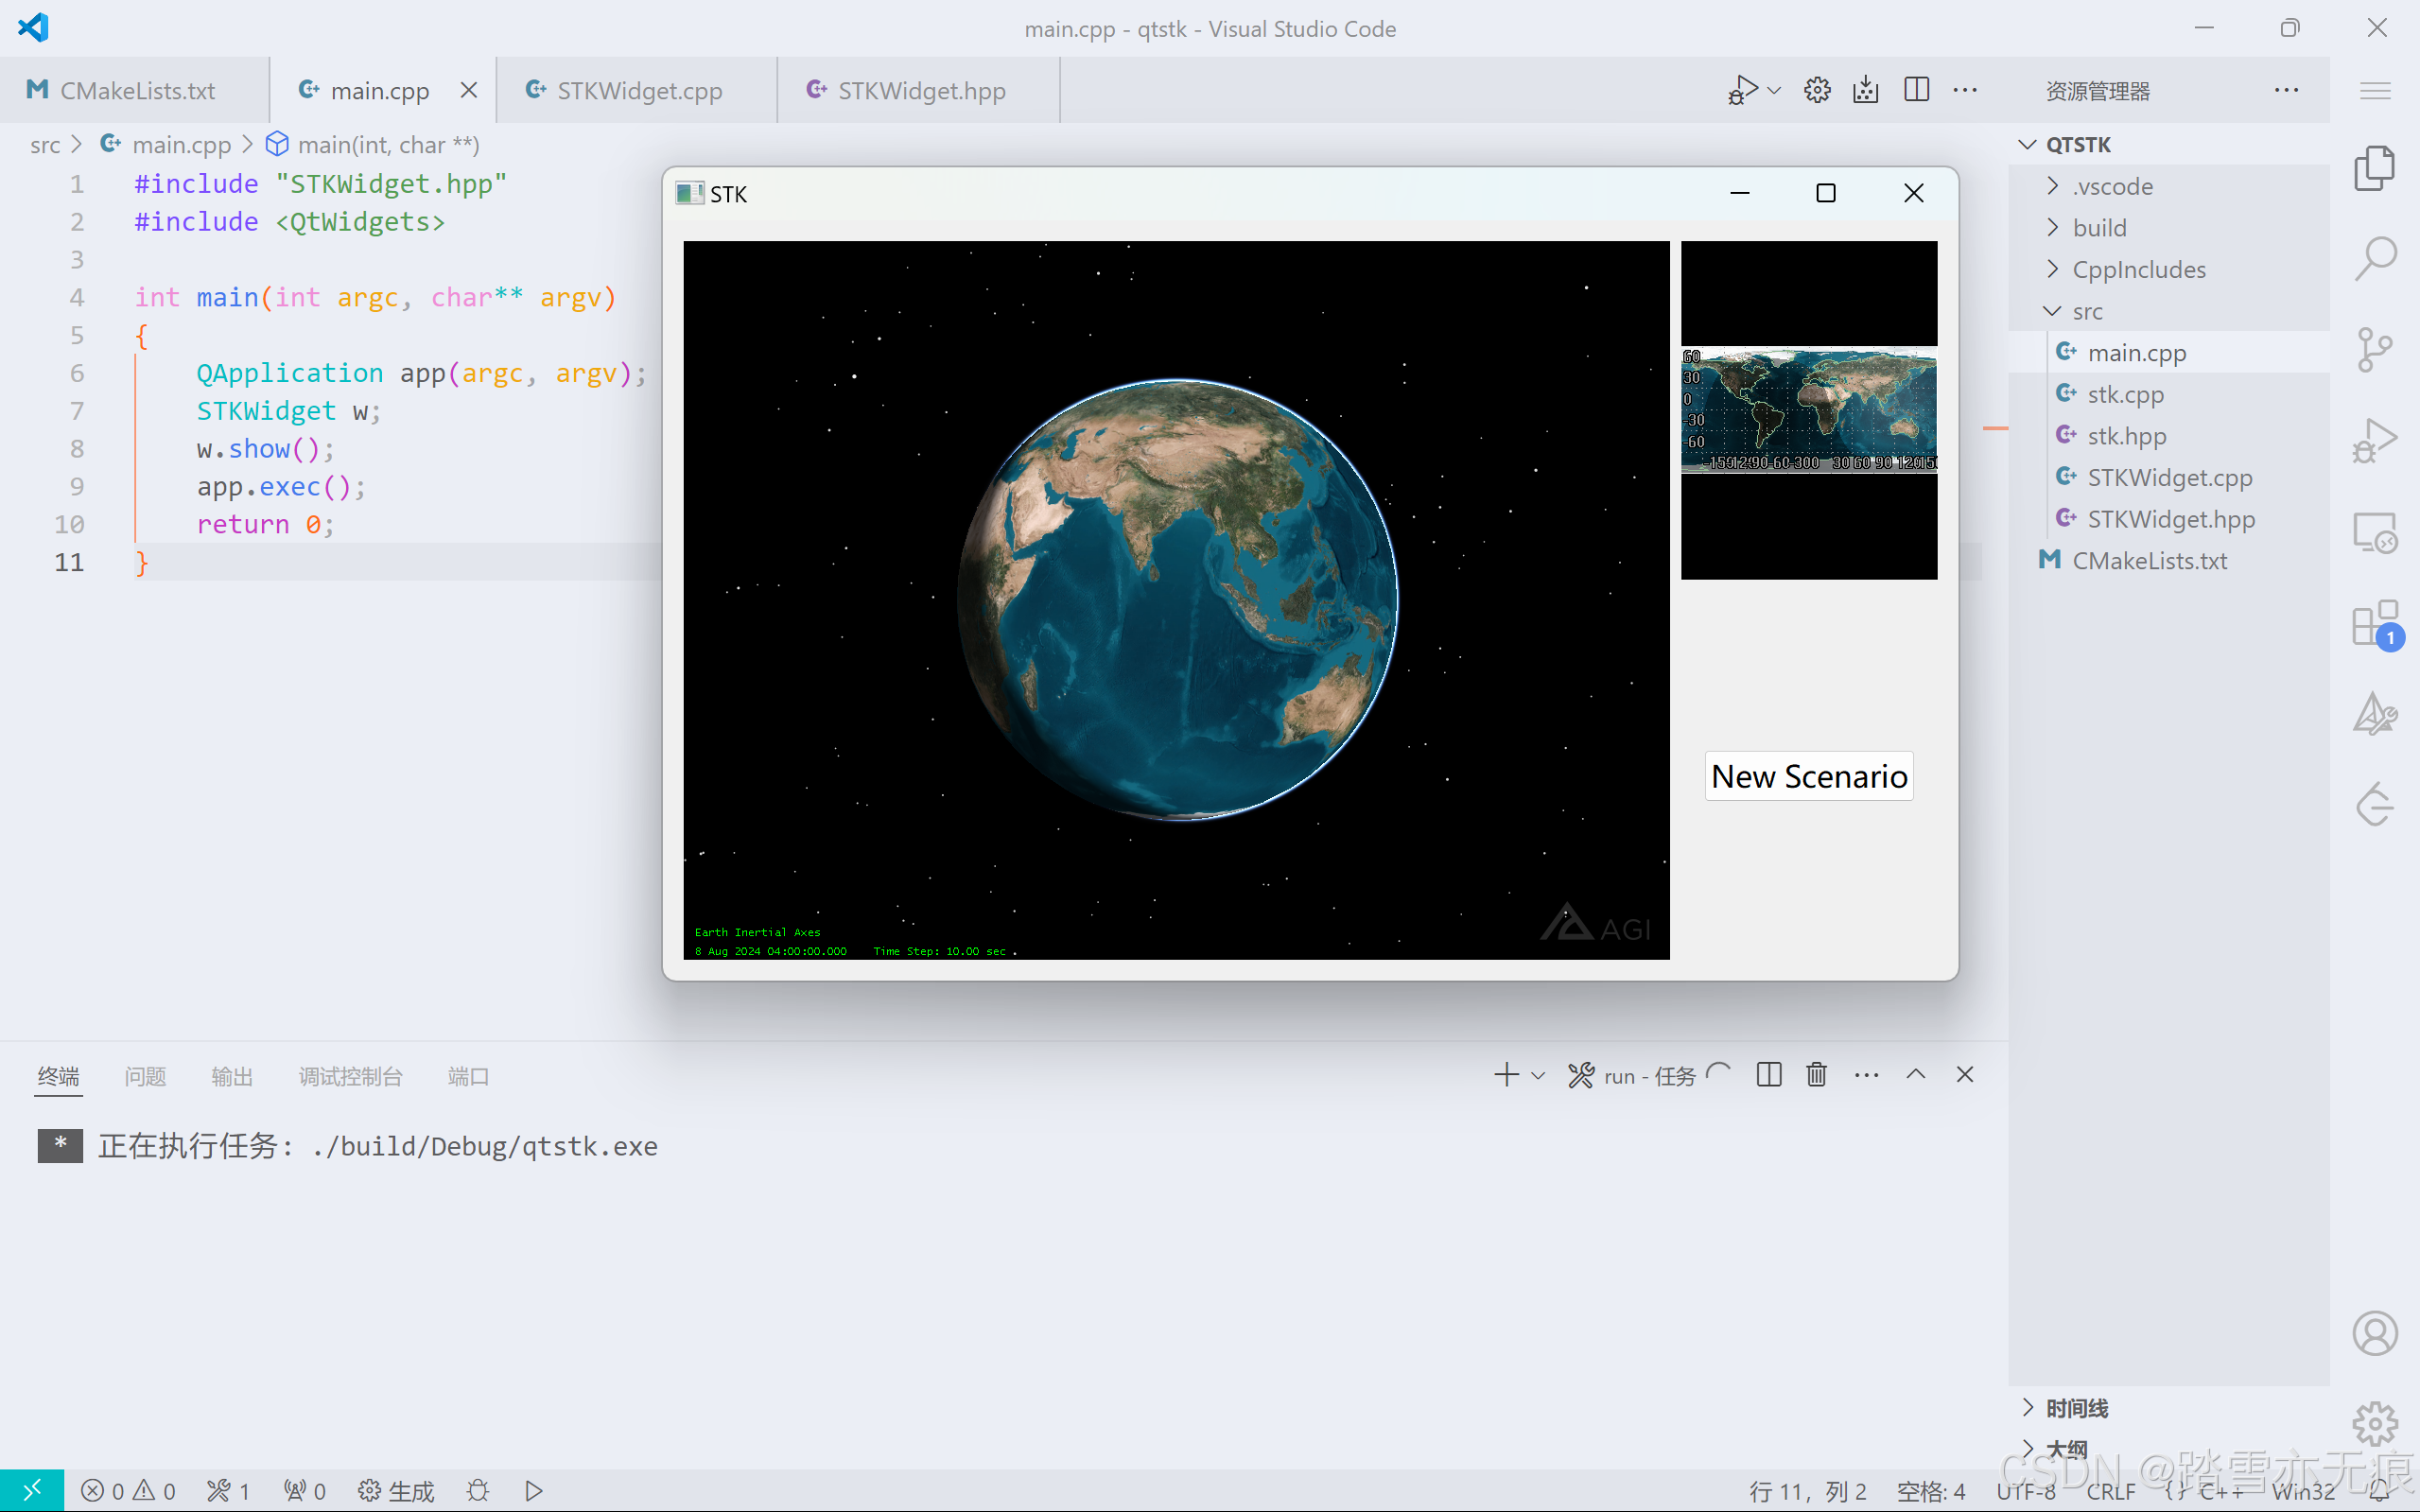Image resolution: width=2420 pixels, height=1512 pixels.
Task: Expand the .vscode folder
Action: coord(2168,186)
